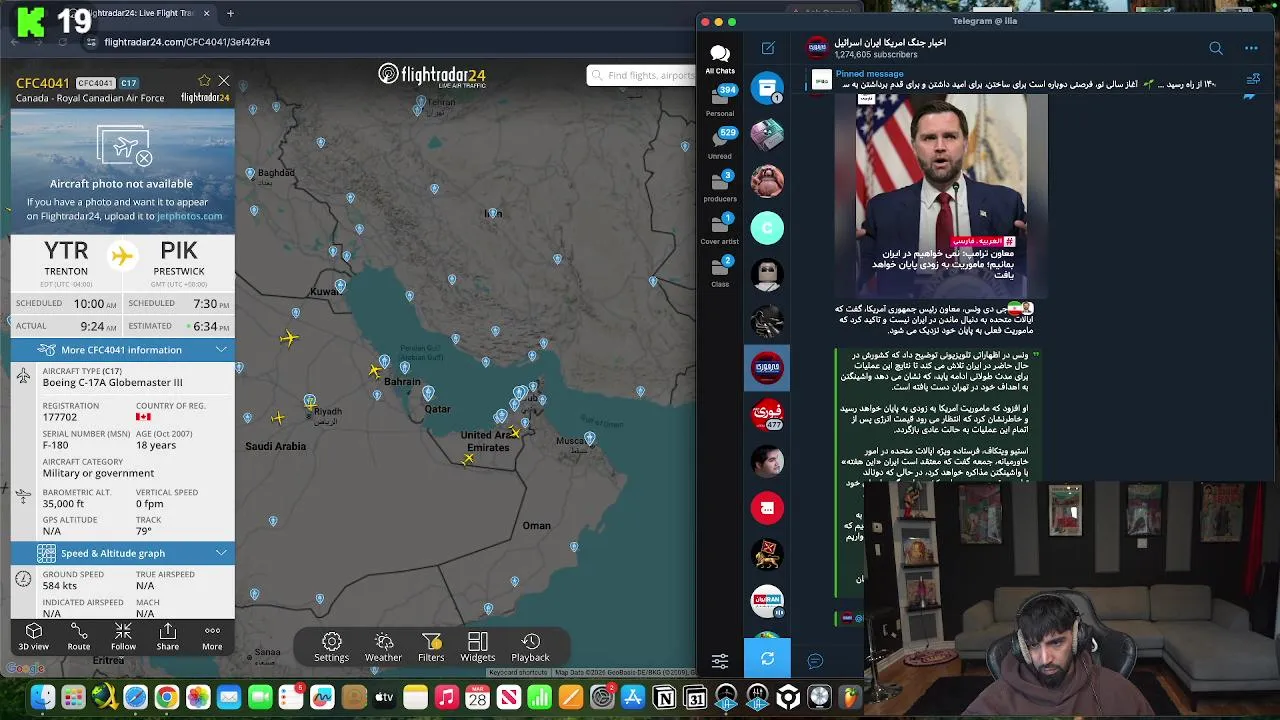
Task: View site information icon in address bar
Action: (91, 42)
